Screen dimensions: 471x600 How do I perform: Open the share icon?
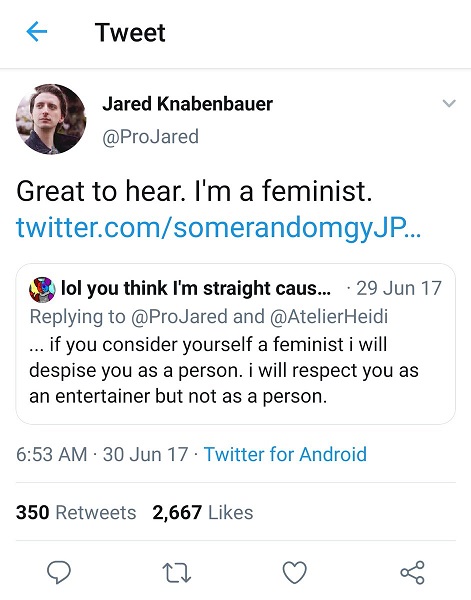(x=412, y=572)
